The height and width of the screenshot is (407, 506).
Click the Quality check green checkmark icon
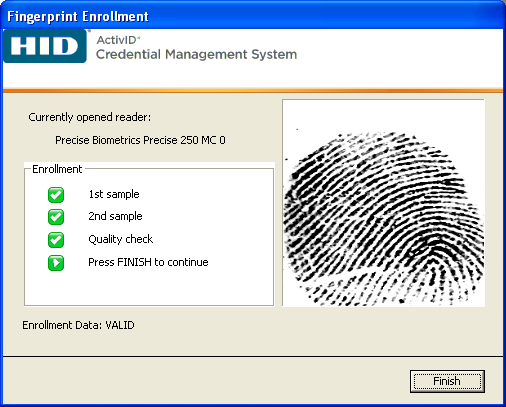pos(56,240)
